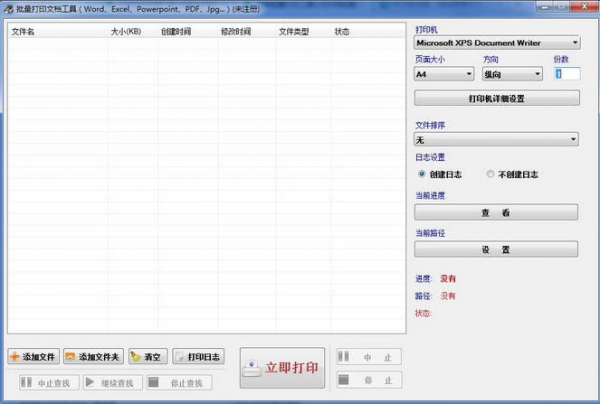
Task: Sort by the 创建时间 column header
Action: click(x=188, y=32)
